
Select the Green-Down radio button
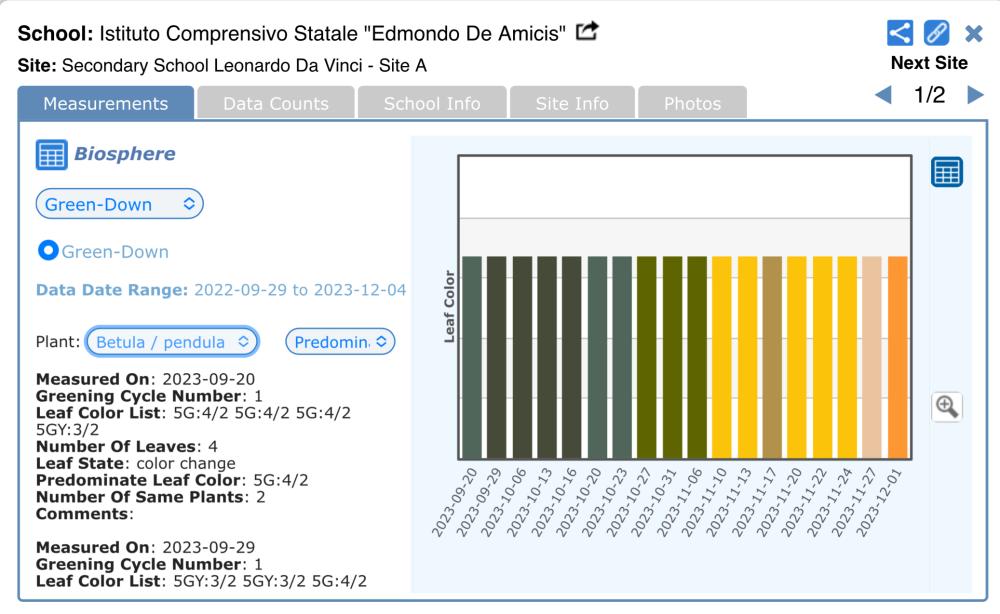[x=47, y=252]
